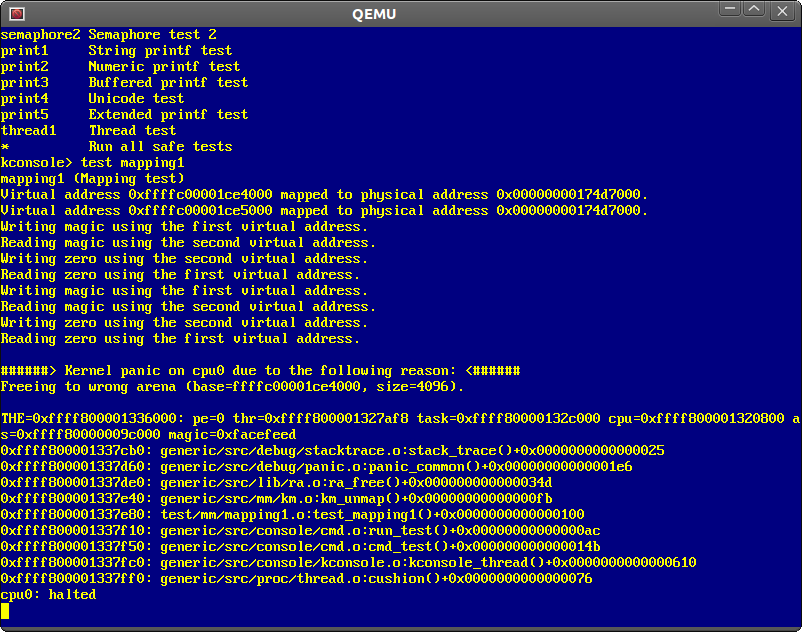Close the QEMU window
This screenshot has height=632, width=802.
[782, 12]
